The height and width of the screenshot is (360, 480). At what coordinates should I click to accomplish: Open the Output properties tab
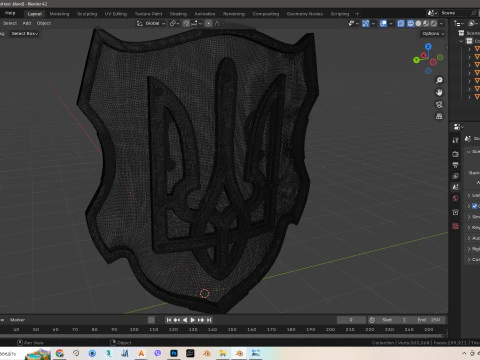[x=455, y=165]
